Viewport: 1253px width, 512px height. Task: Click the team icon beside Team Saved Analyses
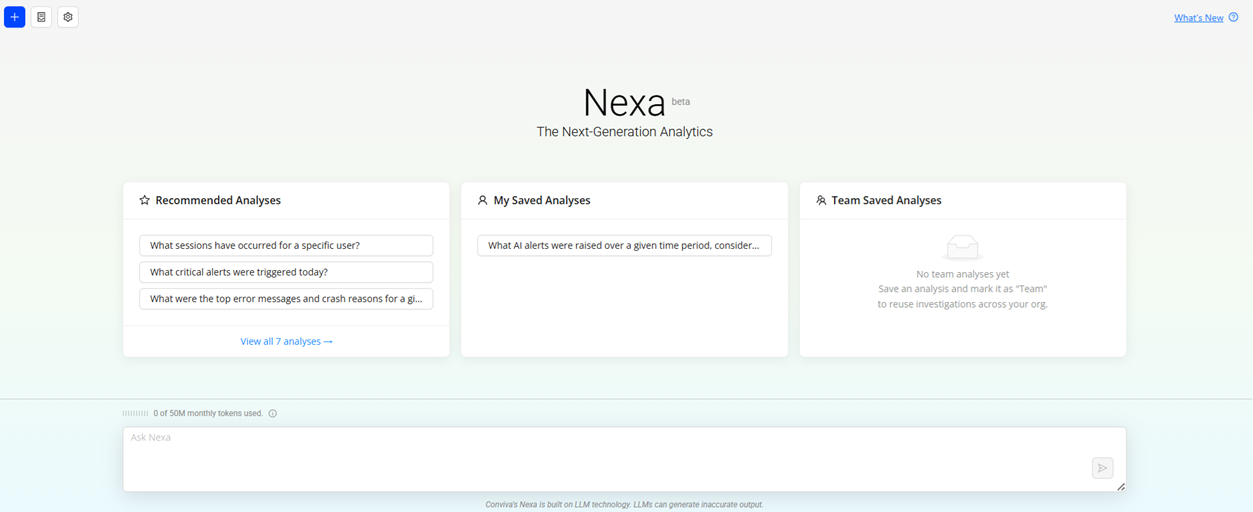click(x=821, y=200)
